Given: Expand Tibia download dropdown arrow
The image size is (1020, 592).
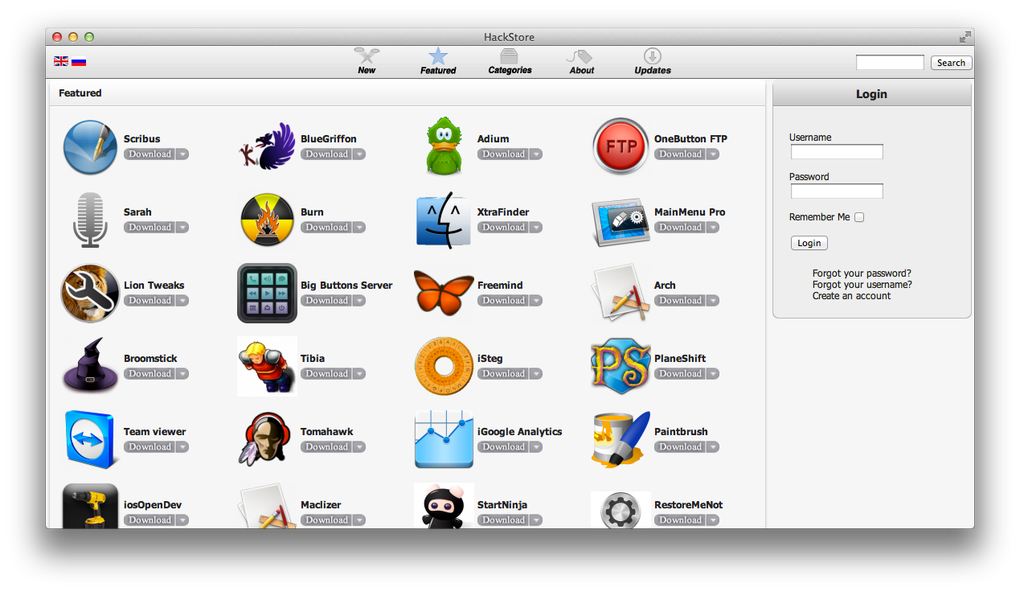Looking at the screenshot, I should point(360,373).
